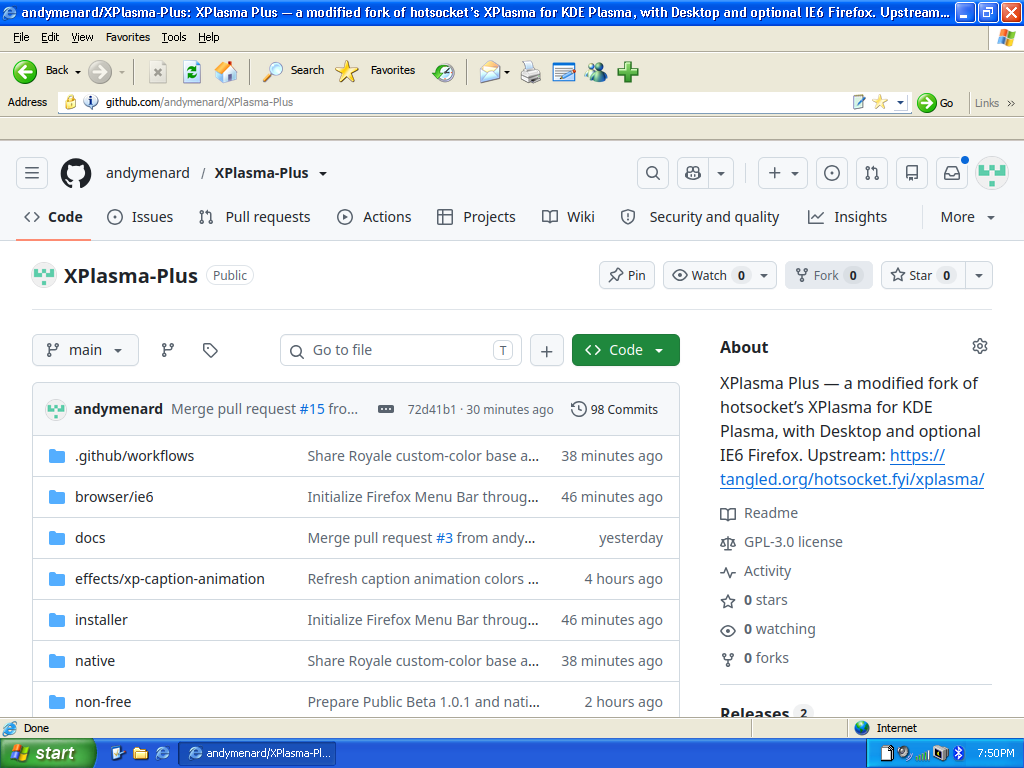Open Search with the magnifier icon

click(272, 71)
